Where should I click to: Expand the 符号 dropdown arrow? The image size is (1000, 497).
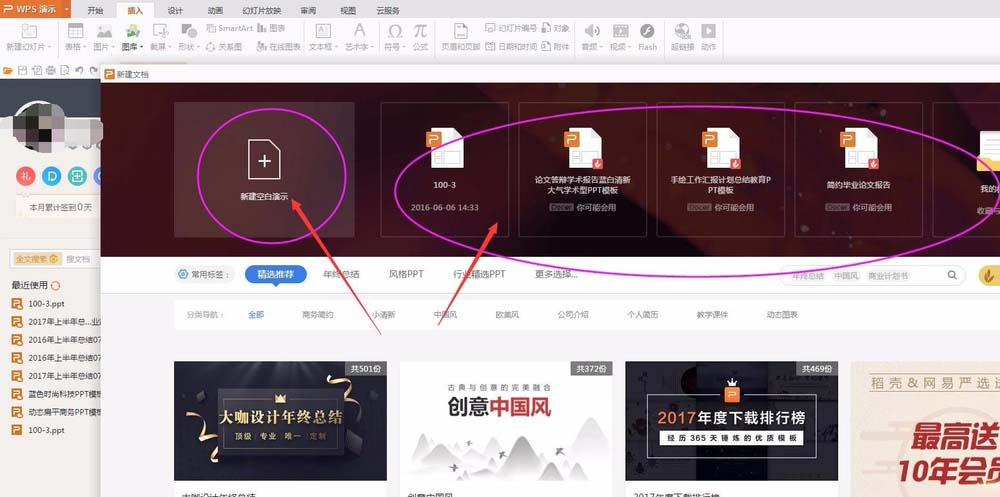tap(404, 47)
